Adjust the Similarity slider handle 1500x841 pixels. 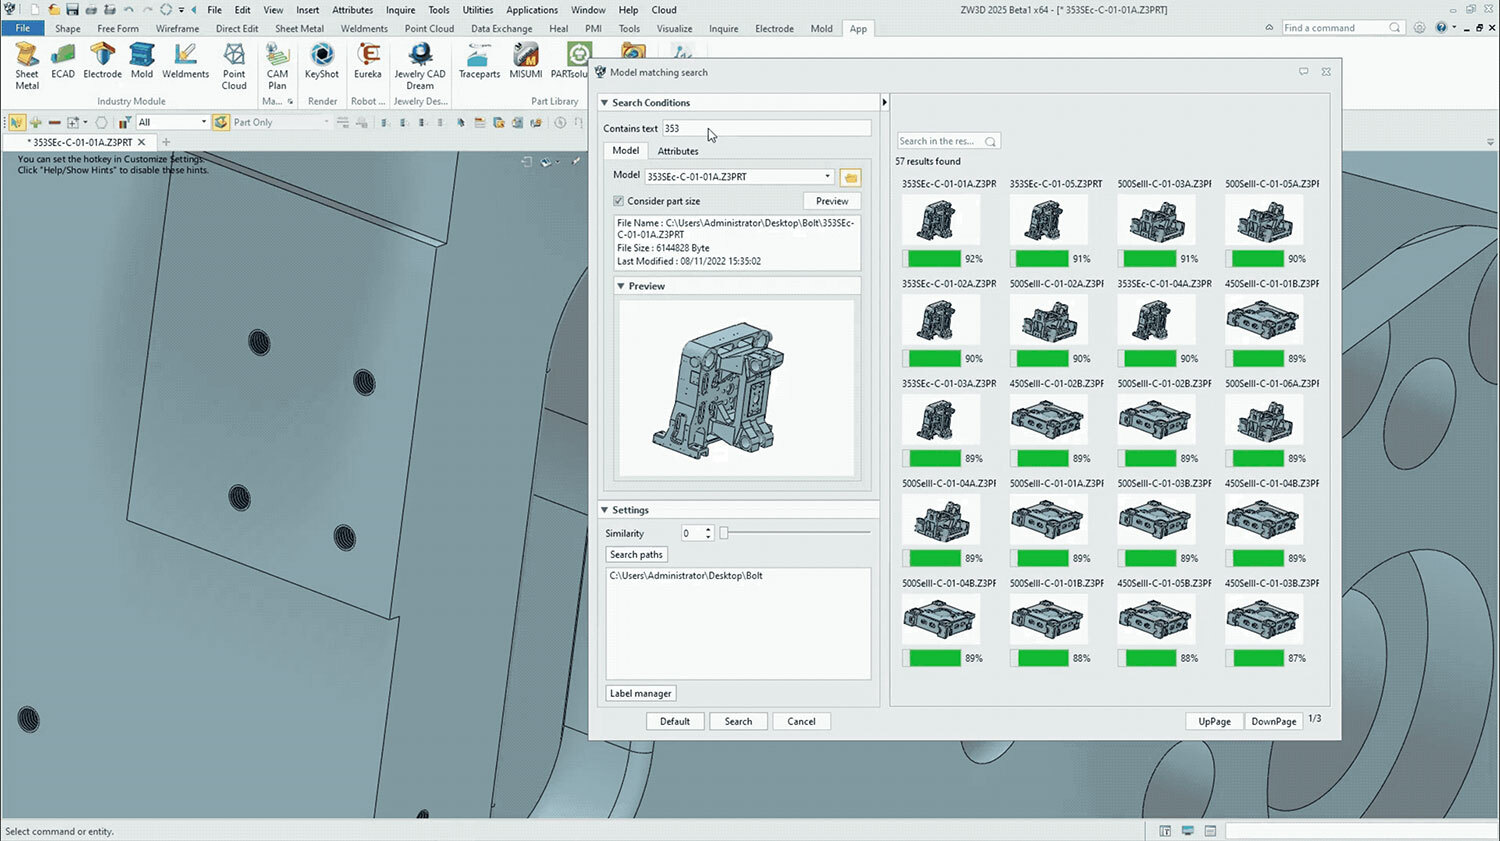coord(724,533)
